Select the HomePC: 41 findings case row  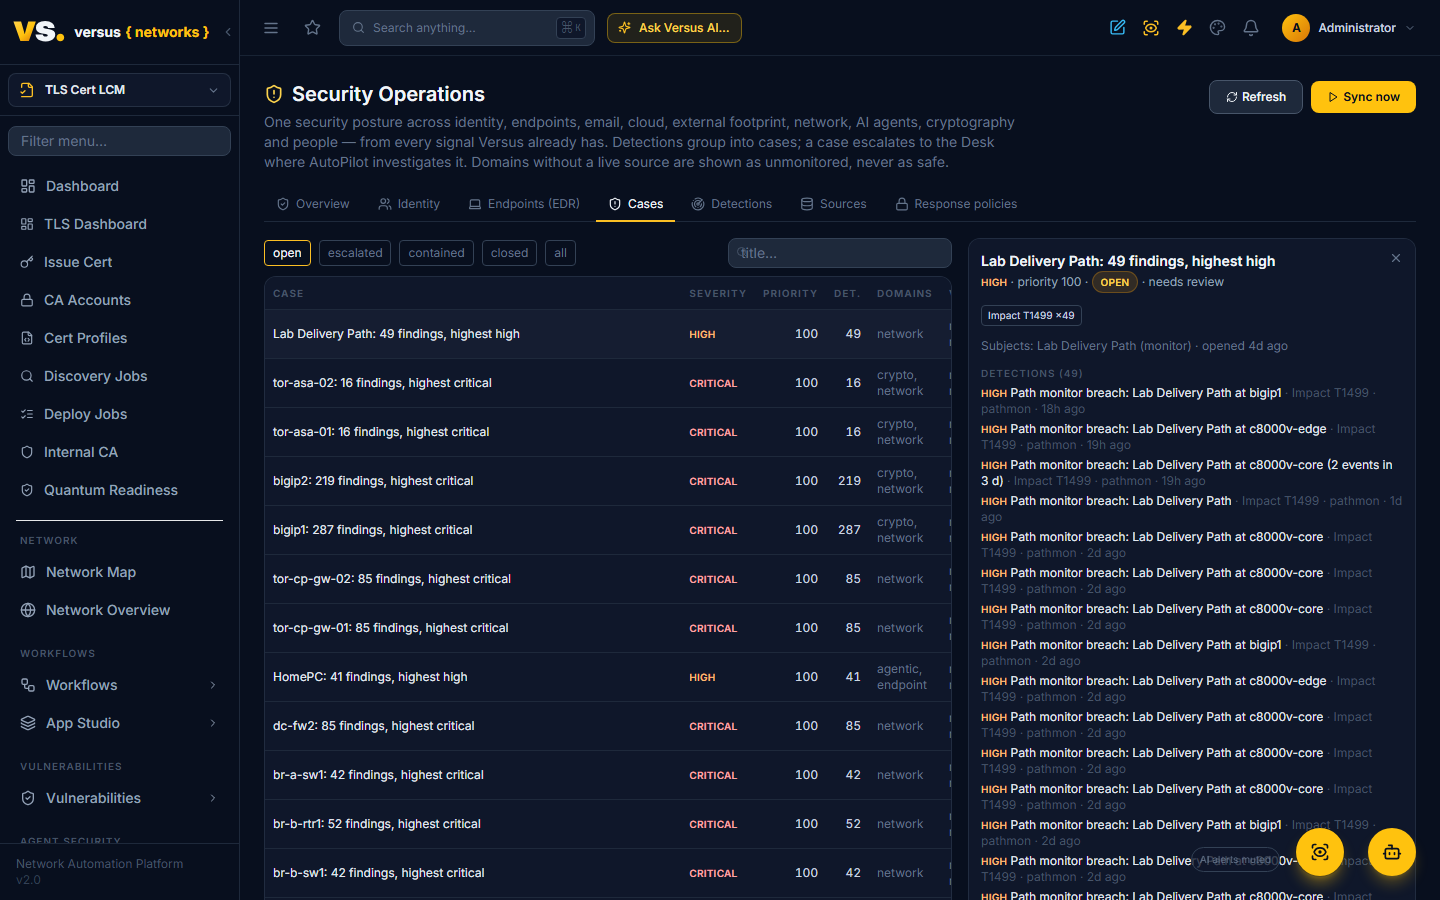pyautogui.click(x=607, y=677)
